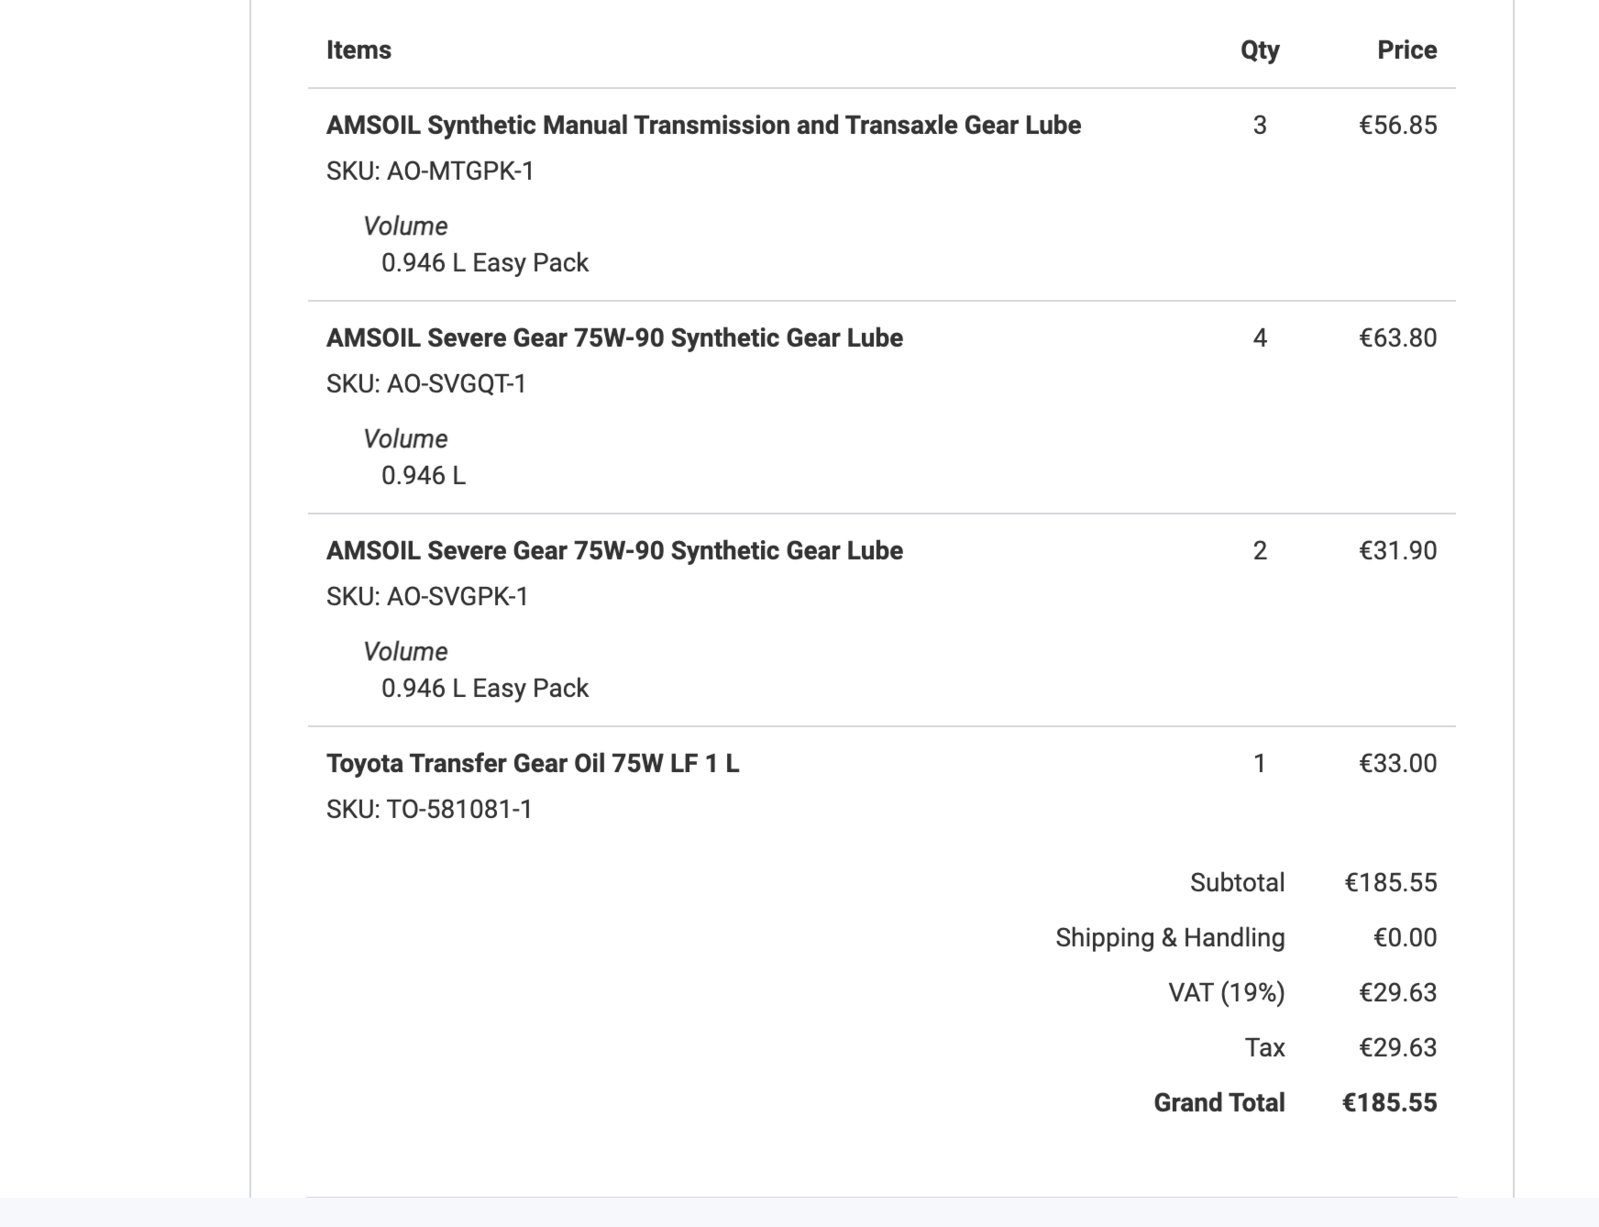
Task: Click the Subtotal label
Action: pyautogui.click(x=1237, y=883)
